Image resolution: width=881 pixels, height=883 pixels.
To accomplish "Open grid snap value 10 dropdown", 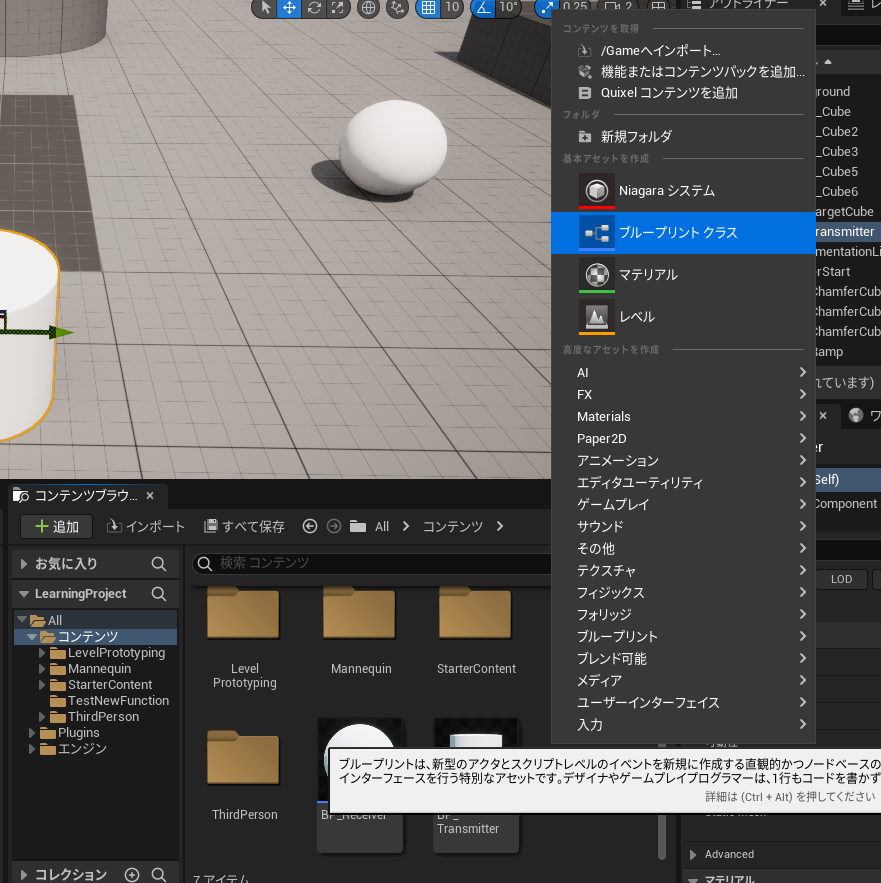I will point(452,7).
